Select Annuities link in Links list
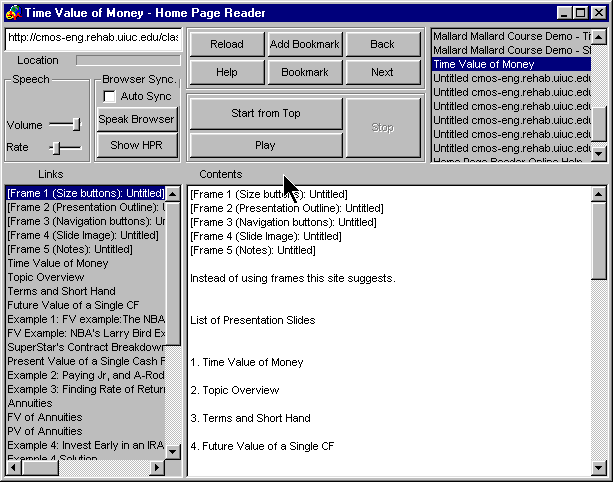The image size is (613, 482). [30, 403]
